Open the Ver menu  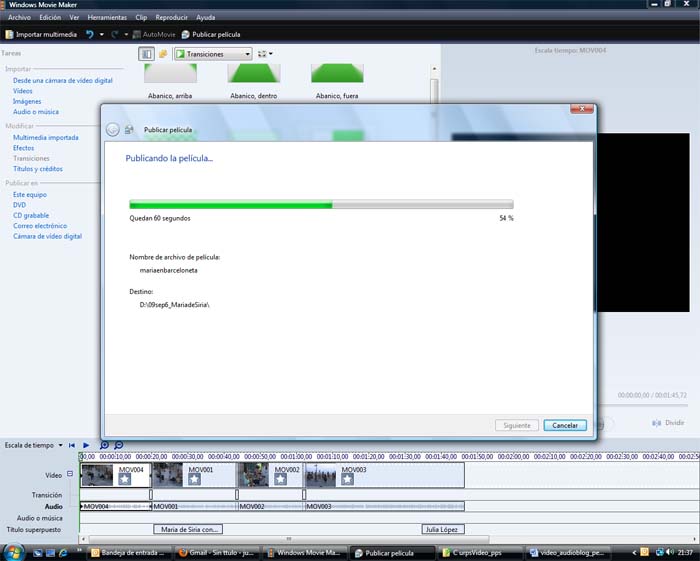(74, 17)
